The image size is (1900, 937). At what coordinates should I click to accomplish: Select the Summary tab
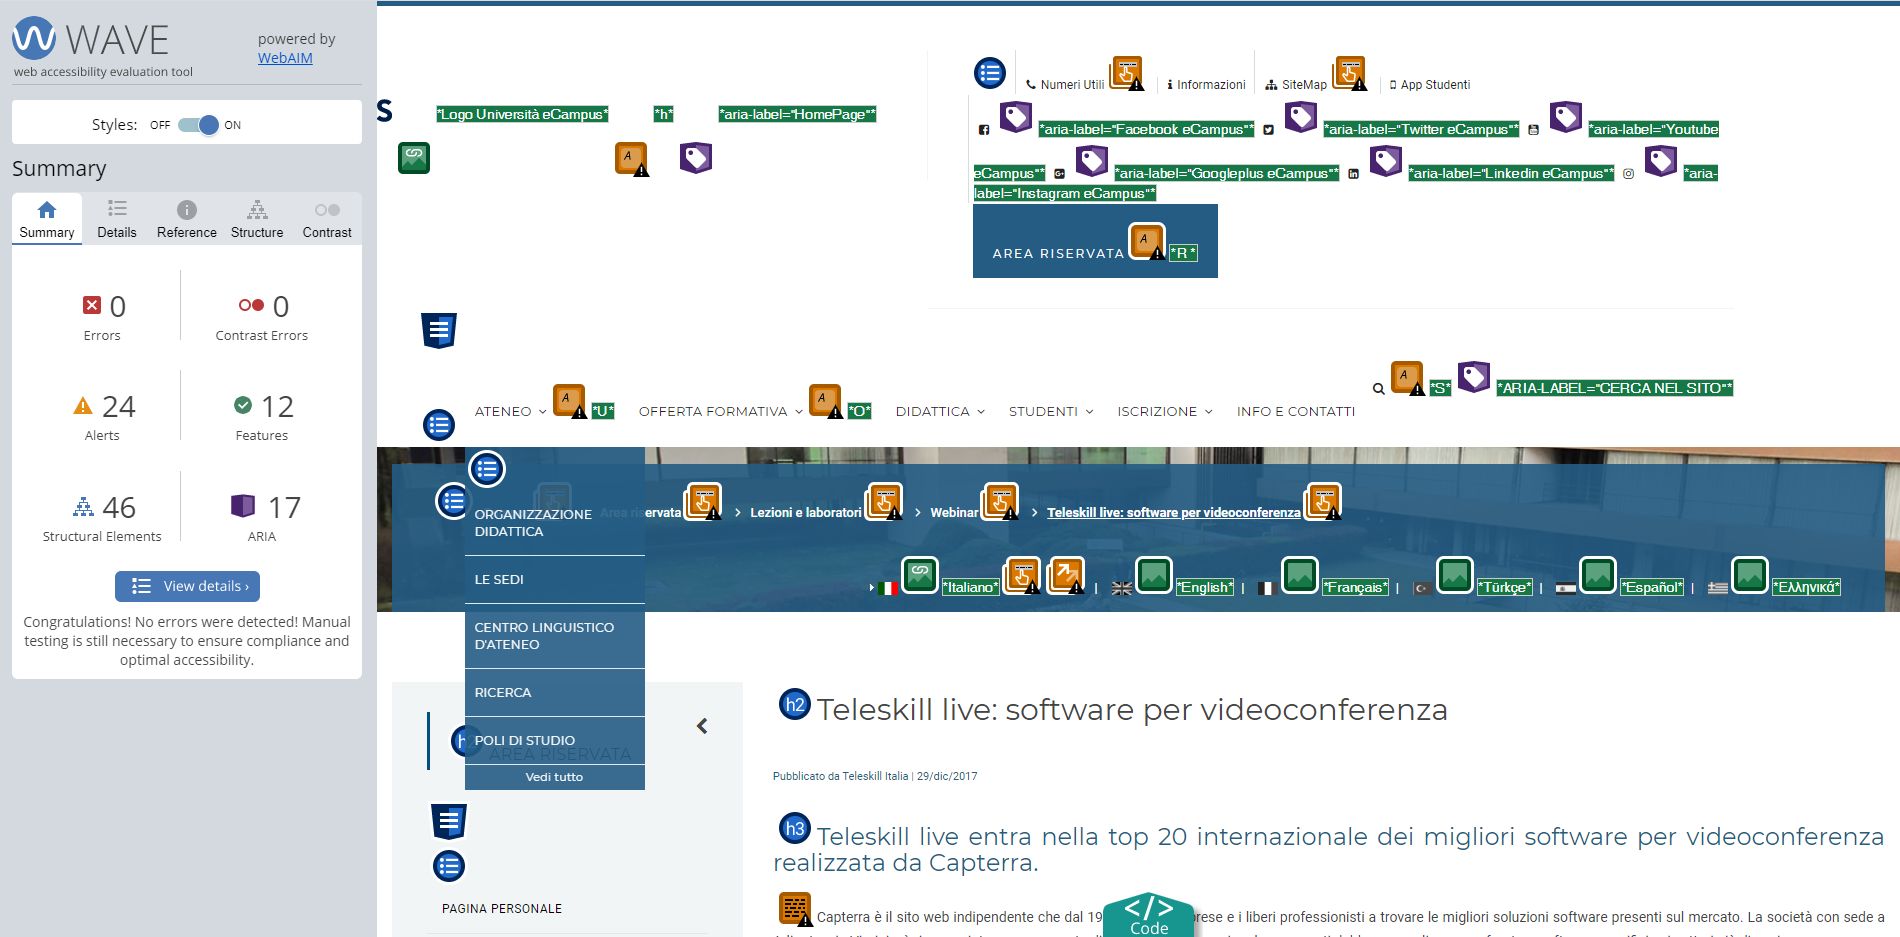[x=47, y=219]
